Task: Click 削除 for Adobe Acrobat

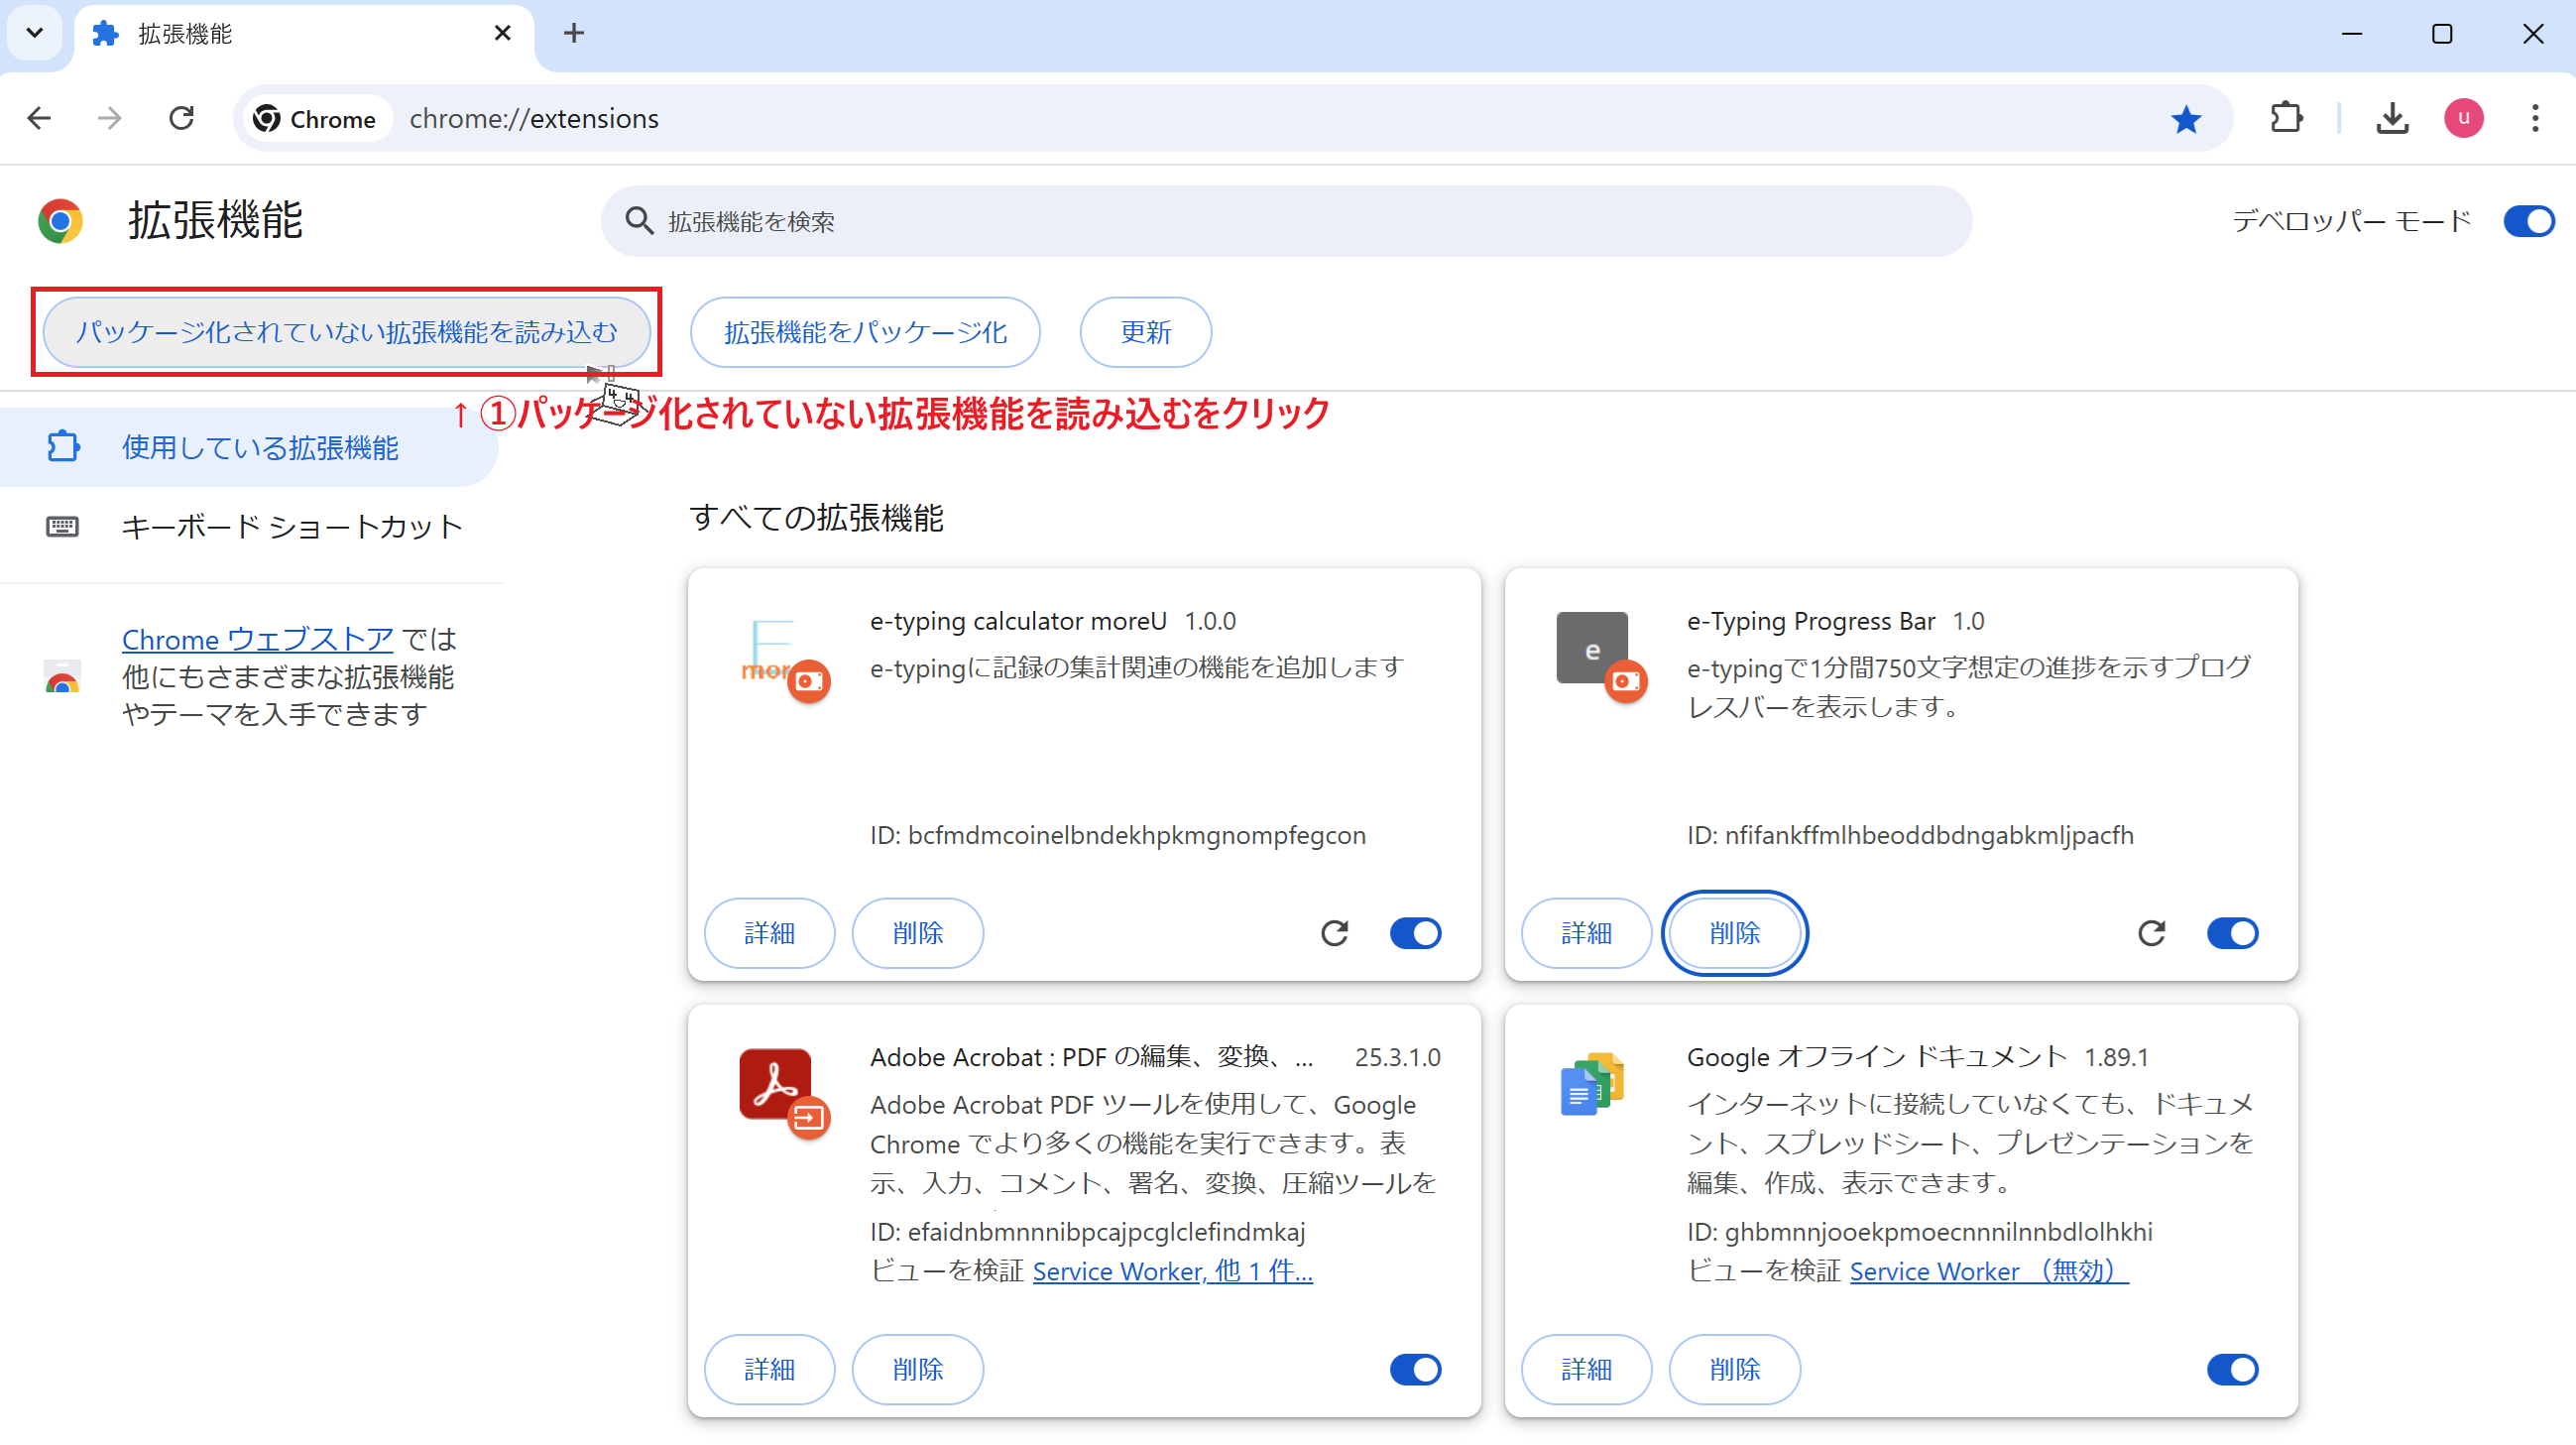Action: click(x=918, y=1369)
